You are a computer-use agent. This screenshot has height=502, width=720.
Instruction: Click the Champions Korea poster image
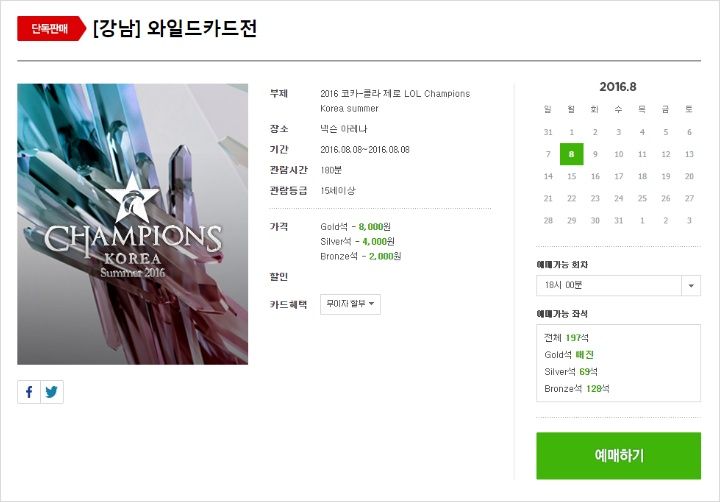pos(133,224)
